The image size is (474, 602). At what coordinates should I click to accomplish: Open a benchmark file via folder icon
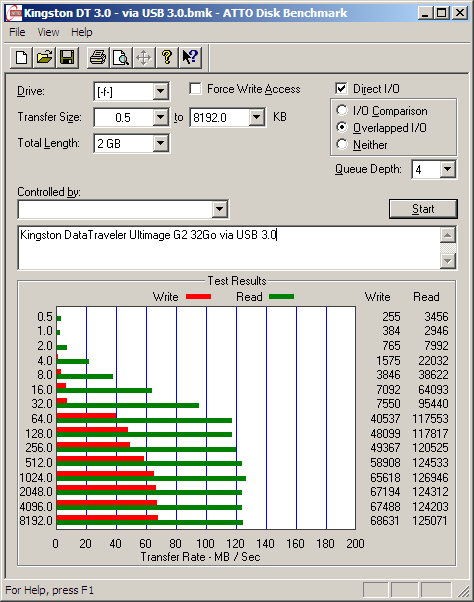click(45, 58)
